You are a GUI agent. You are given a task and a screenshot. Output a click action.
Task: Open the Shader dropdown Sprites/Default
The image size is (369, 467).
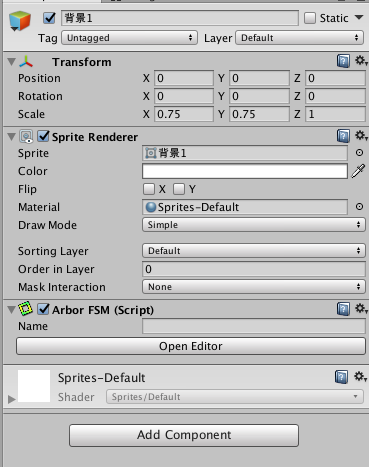[235, 397]
